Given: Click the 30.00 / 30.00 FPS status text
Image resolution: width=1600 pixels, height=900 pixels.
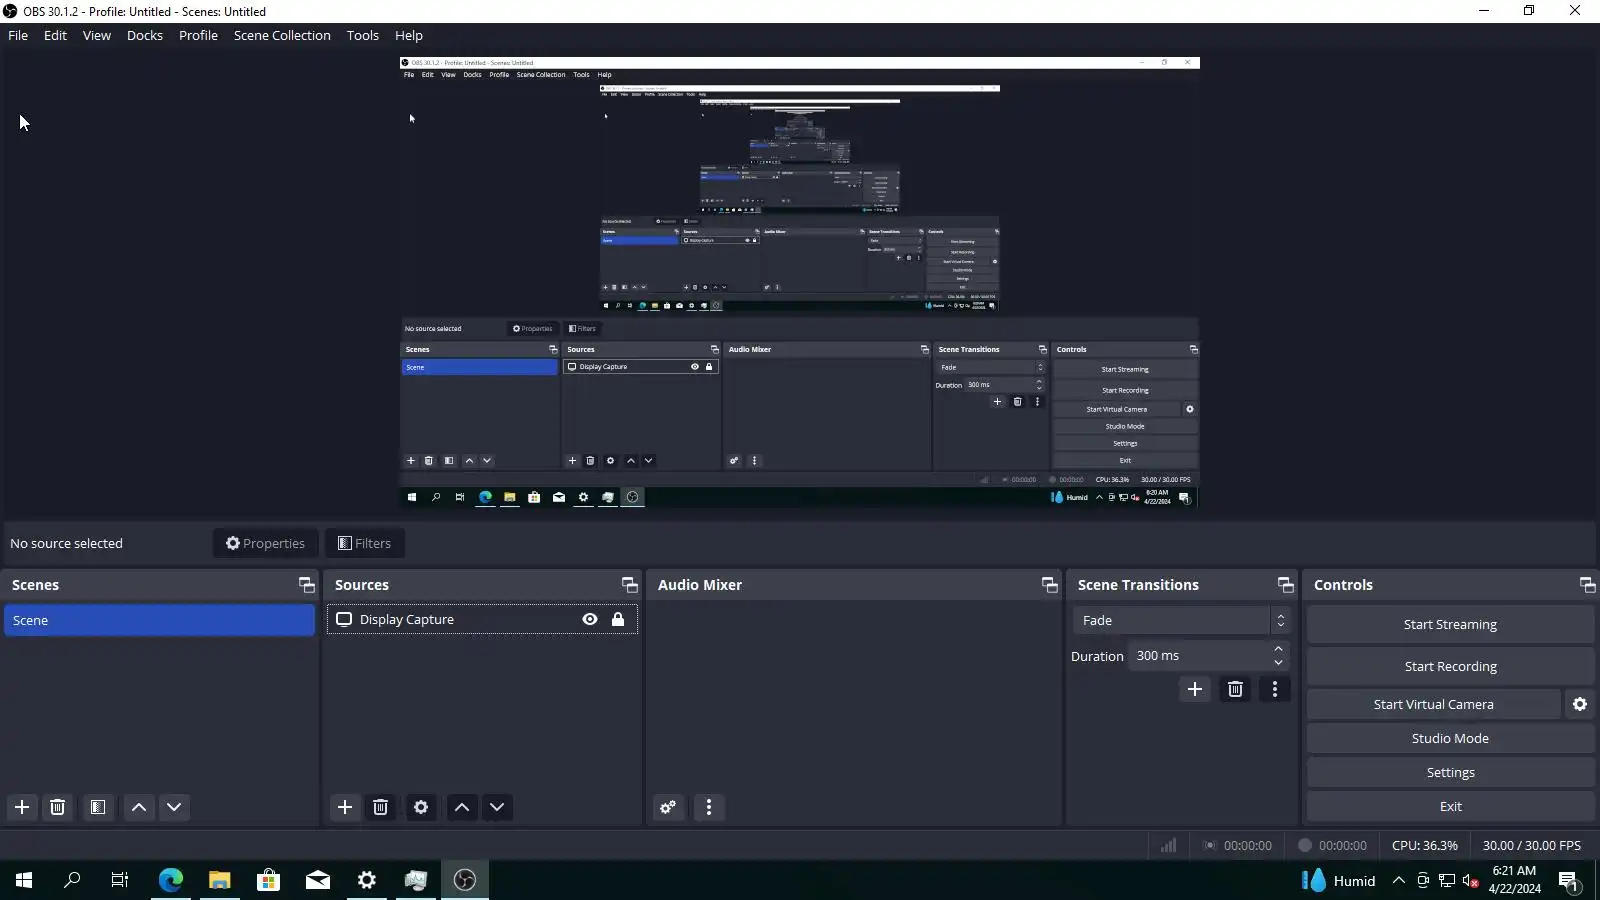Looking at the screenshot, I should click(1532, 845).
